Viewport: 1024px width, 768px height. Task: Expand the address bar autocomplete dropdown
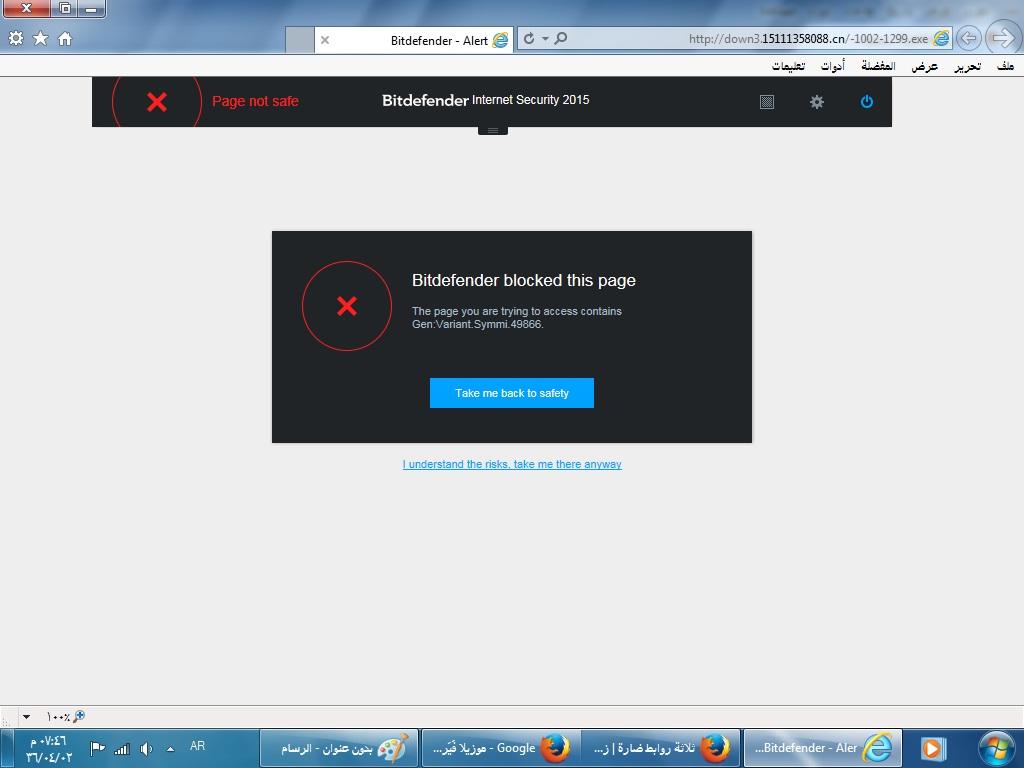[x=545, y=39]
